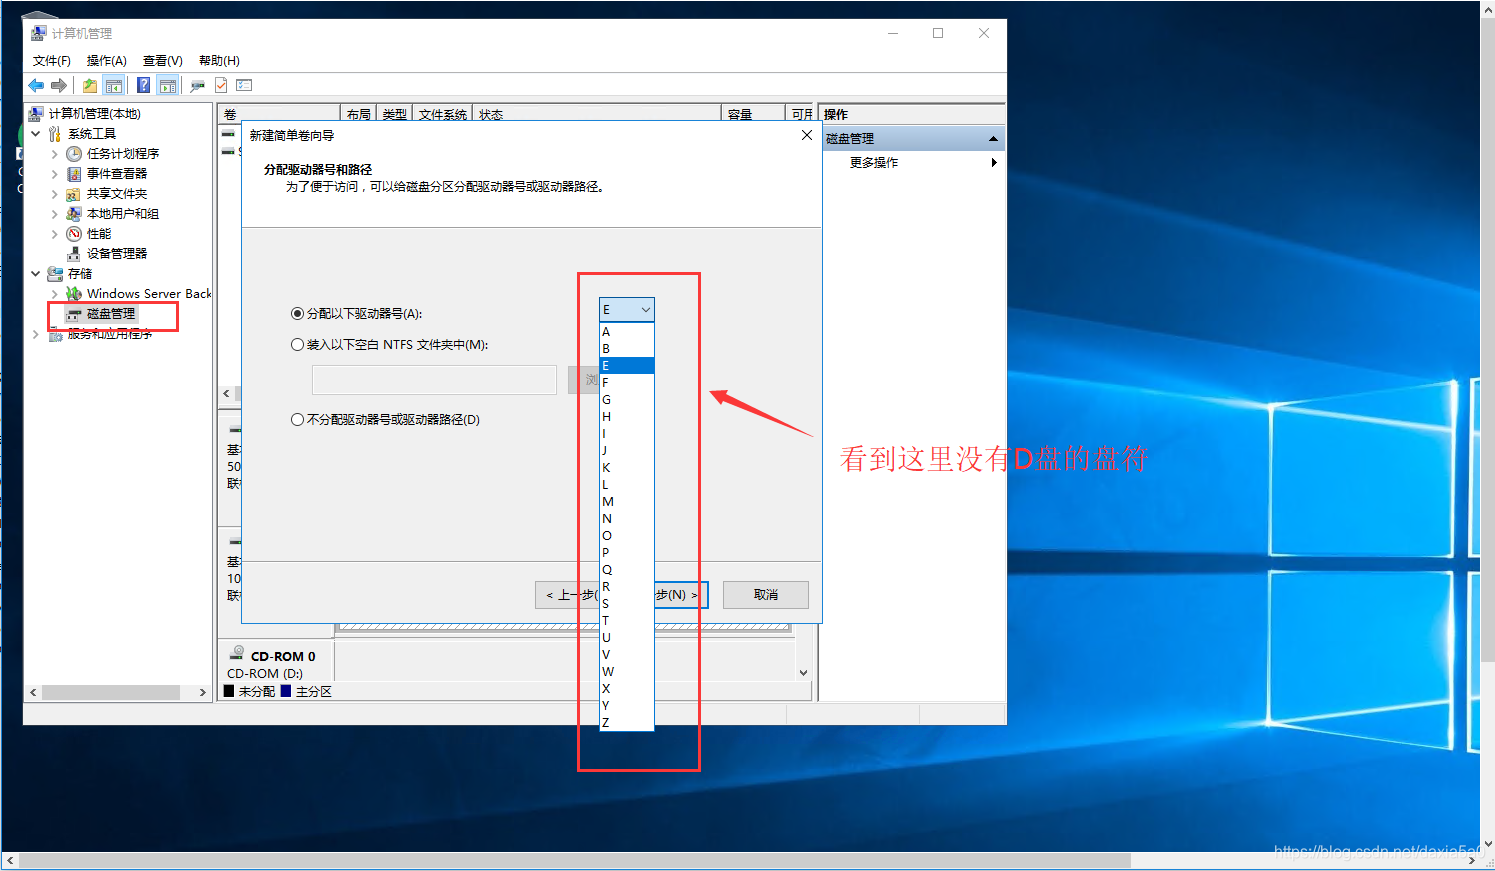Click 更多操作 in the actions pane

[874, 163]
